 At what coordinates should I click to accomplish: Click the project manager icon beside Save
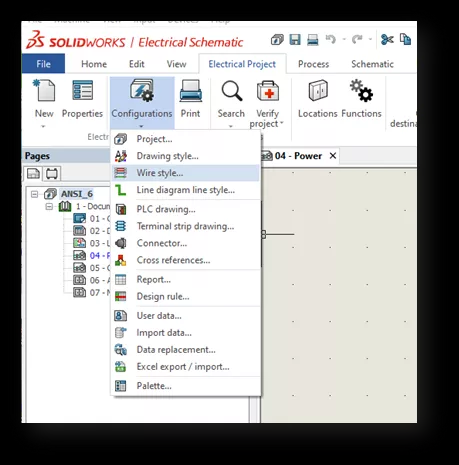(x=277, y=40)
